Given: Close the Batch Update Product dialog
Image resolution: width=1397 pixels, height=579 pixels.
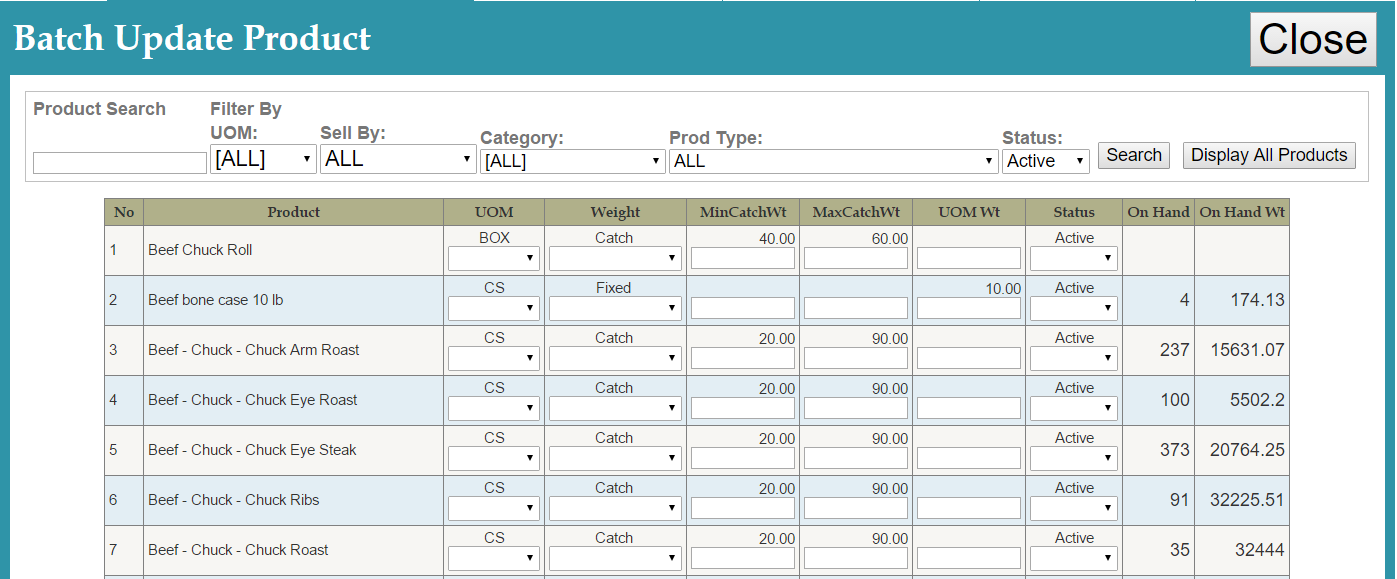Looking at the screenshot, I should (x=1313, y=40).
